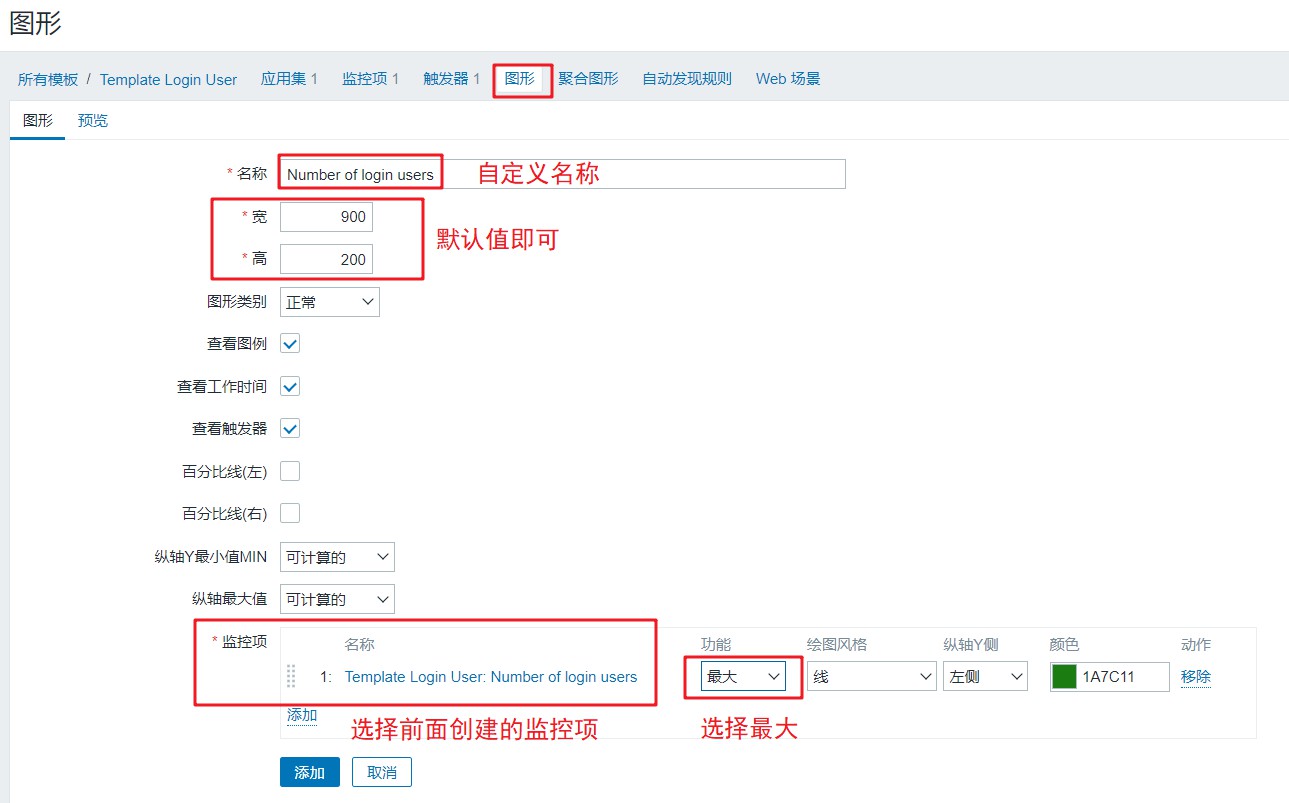Click the 绘图风格 column header
Image resolution: width=1289 pixels, height=803 pixels.
tap(837, 645)
